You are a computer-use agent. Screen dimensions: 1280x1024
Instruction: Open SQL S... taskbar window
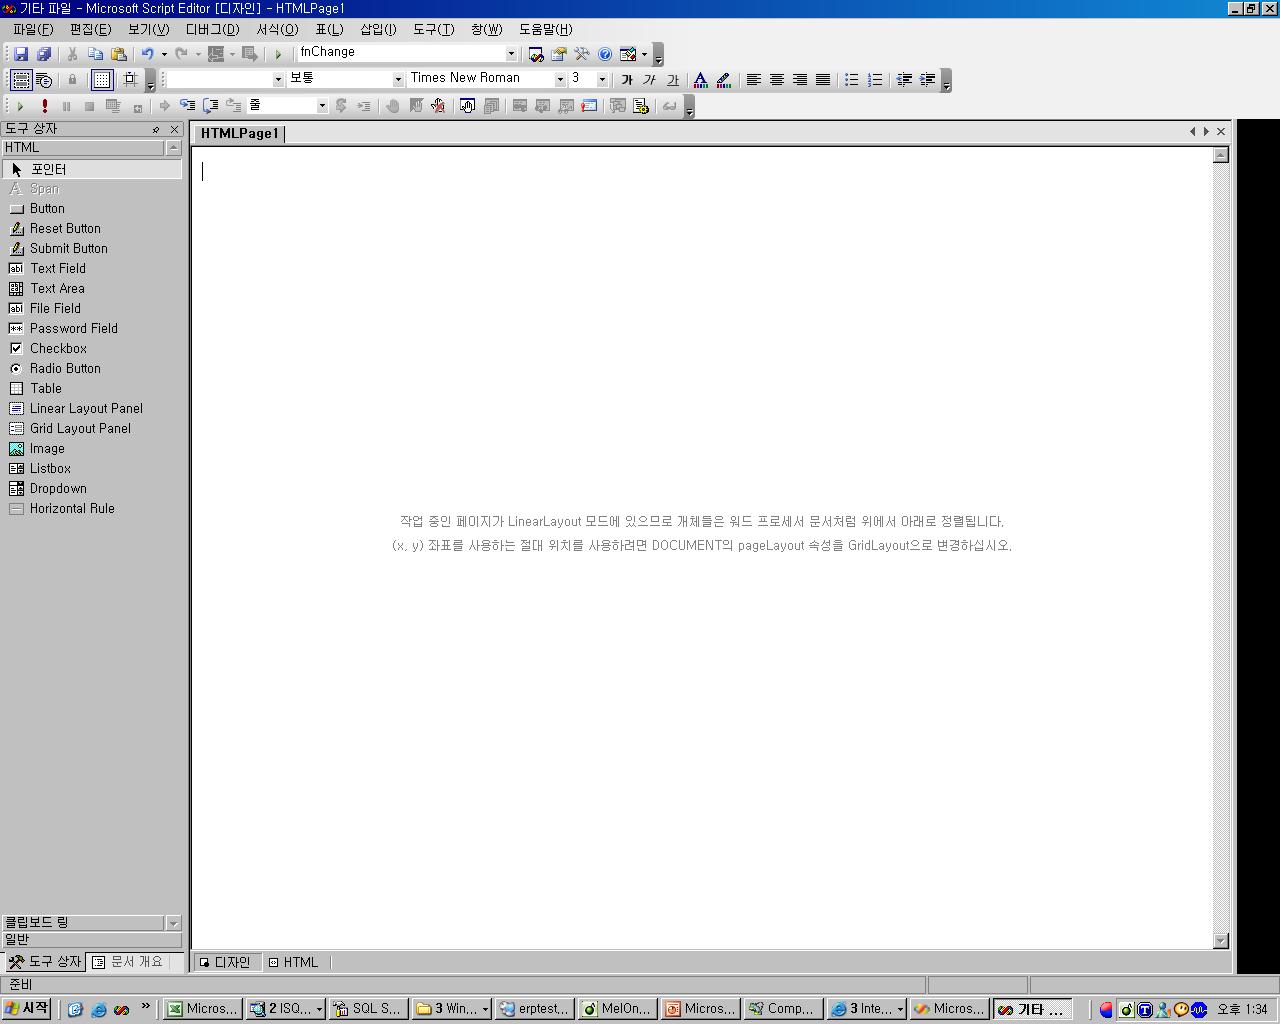click(368, 1009)
